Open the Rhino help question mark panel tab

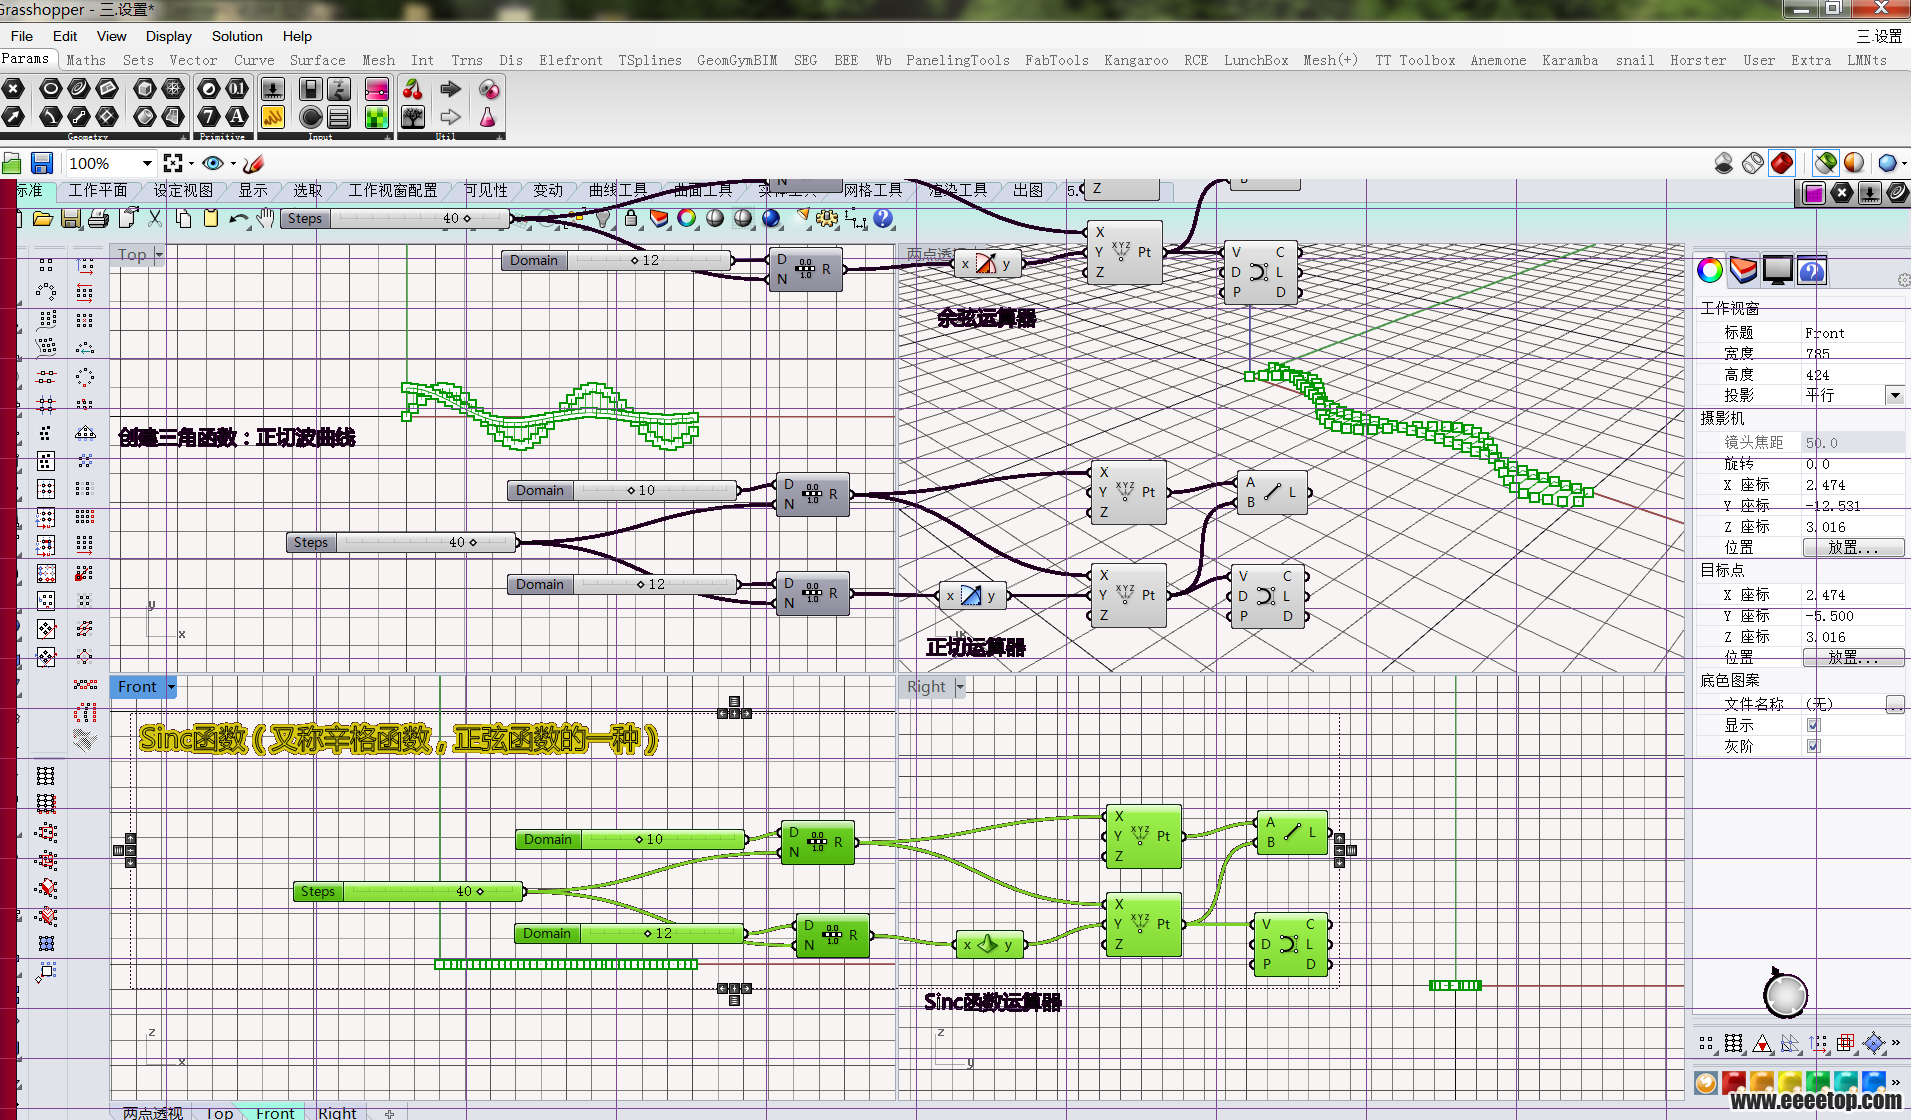point(1812,270)
